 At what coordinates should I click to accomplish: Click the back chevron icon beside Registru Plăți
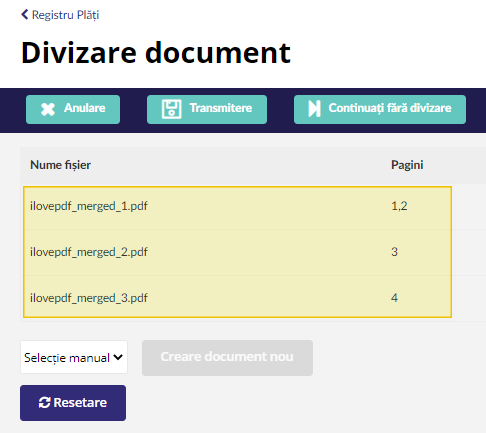coord(24,15)
